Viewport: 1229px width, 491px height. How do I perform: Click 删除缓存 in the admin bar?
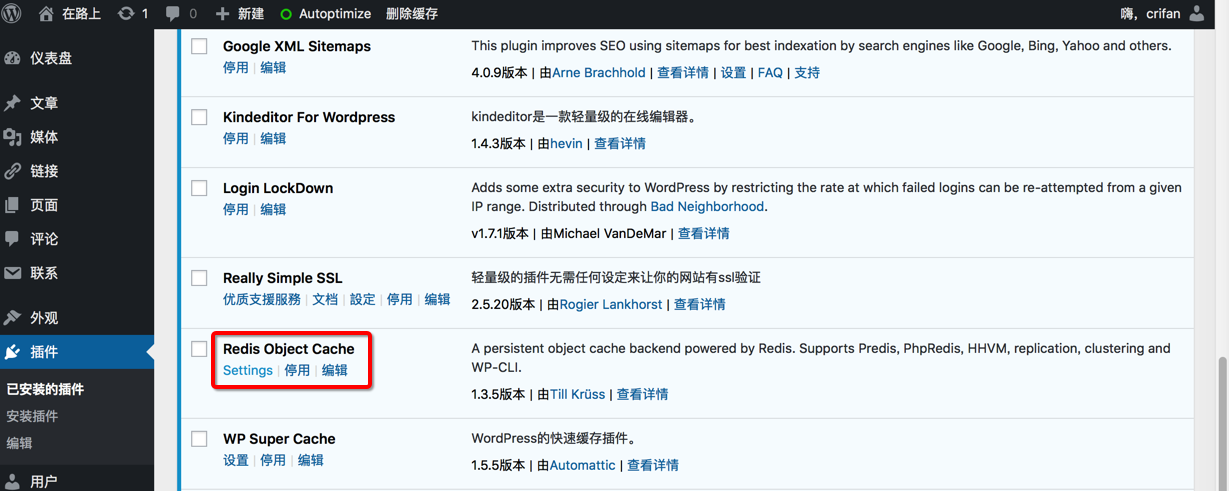coord(412,14)
